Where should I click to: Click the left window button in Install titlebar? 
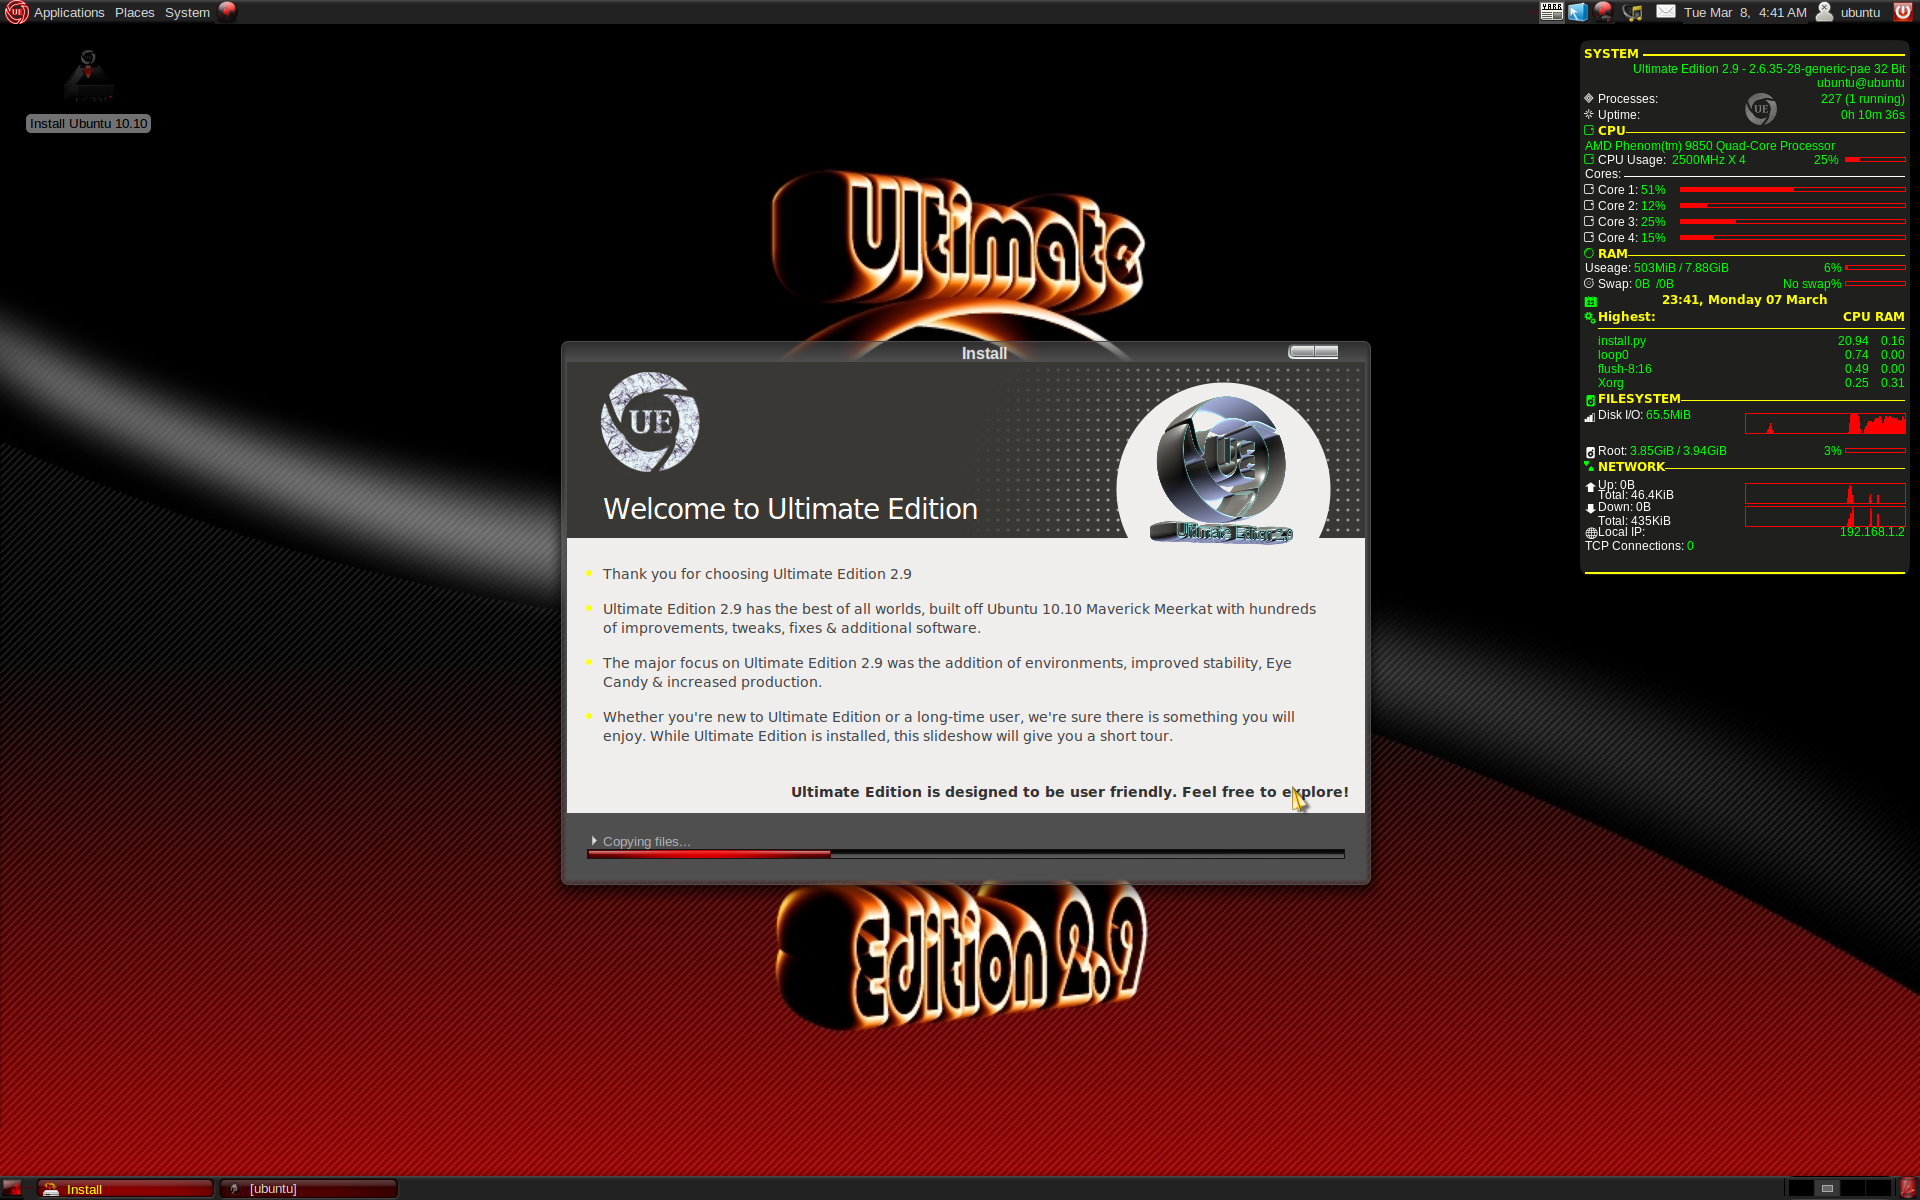click(x=1301, y=352)
